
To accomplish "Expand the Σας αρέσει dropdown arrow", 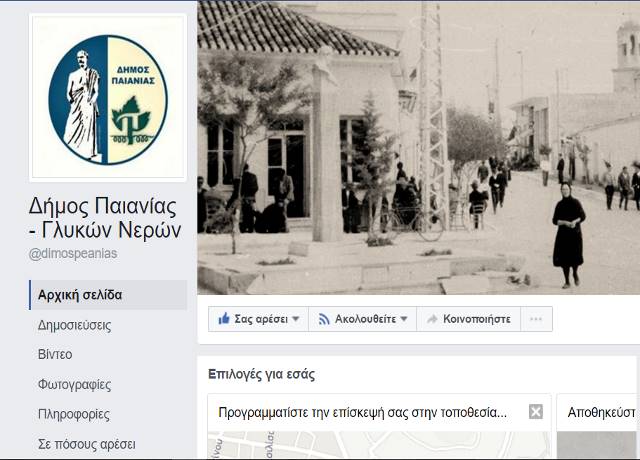I will click(296, 319).
